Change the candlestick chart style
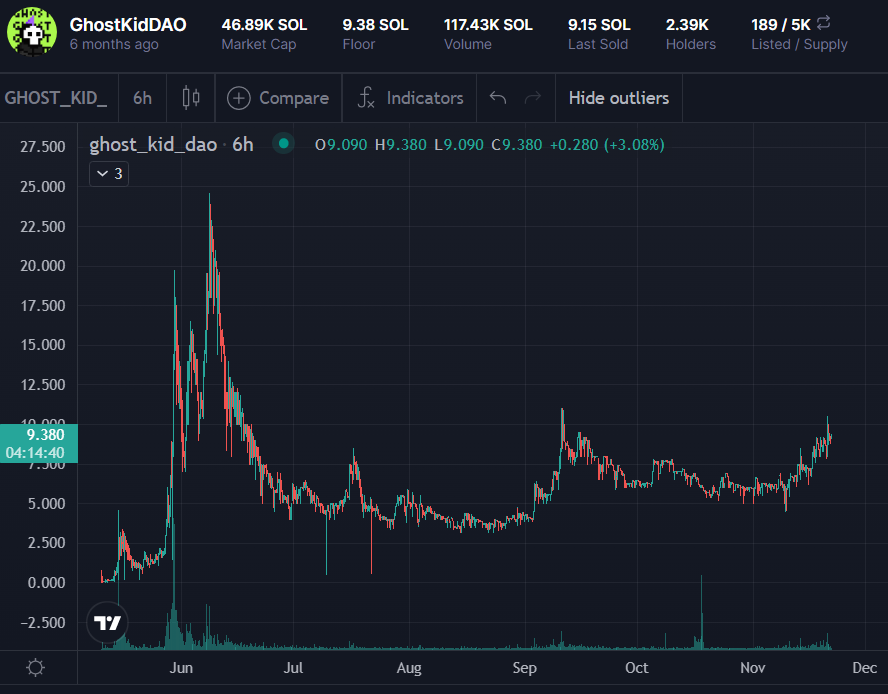The width and height of the screenshot is (888, 694). point(191,98)
